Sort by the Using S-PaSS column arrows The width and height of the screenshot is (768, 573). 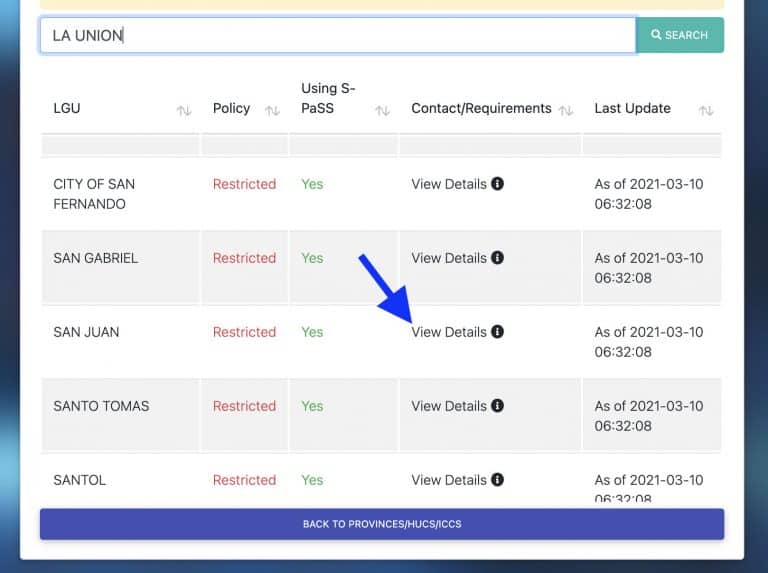[x=382, y=110]
